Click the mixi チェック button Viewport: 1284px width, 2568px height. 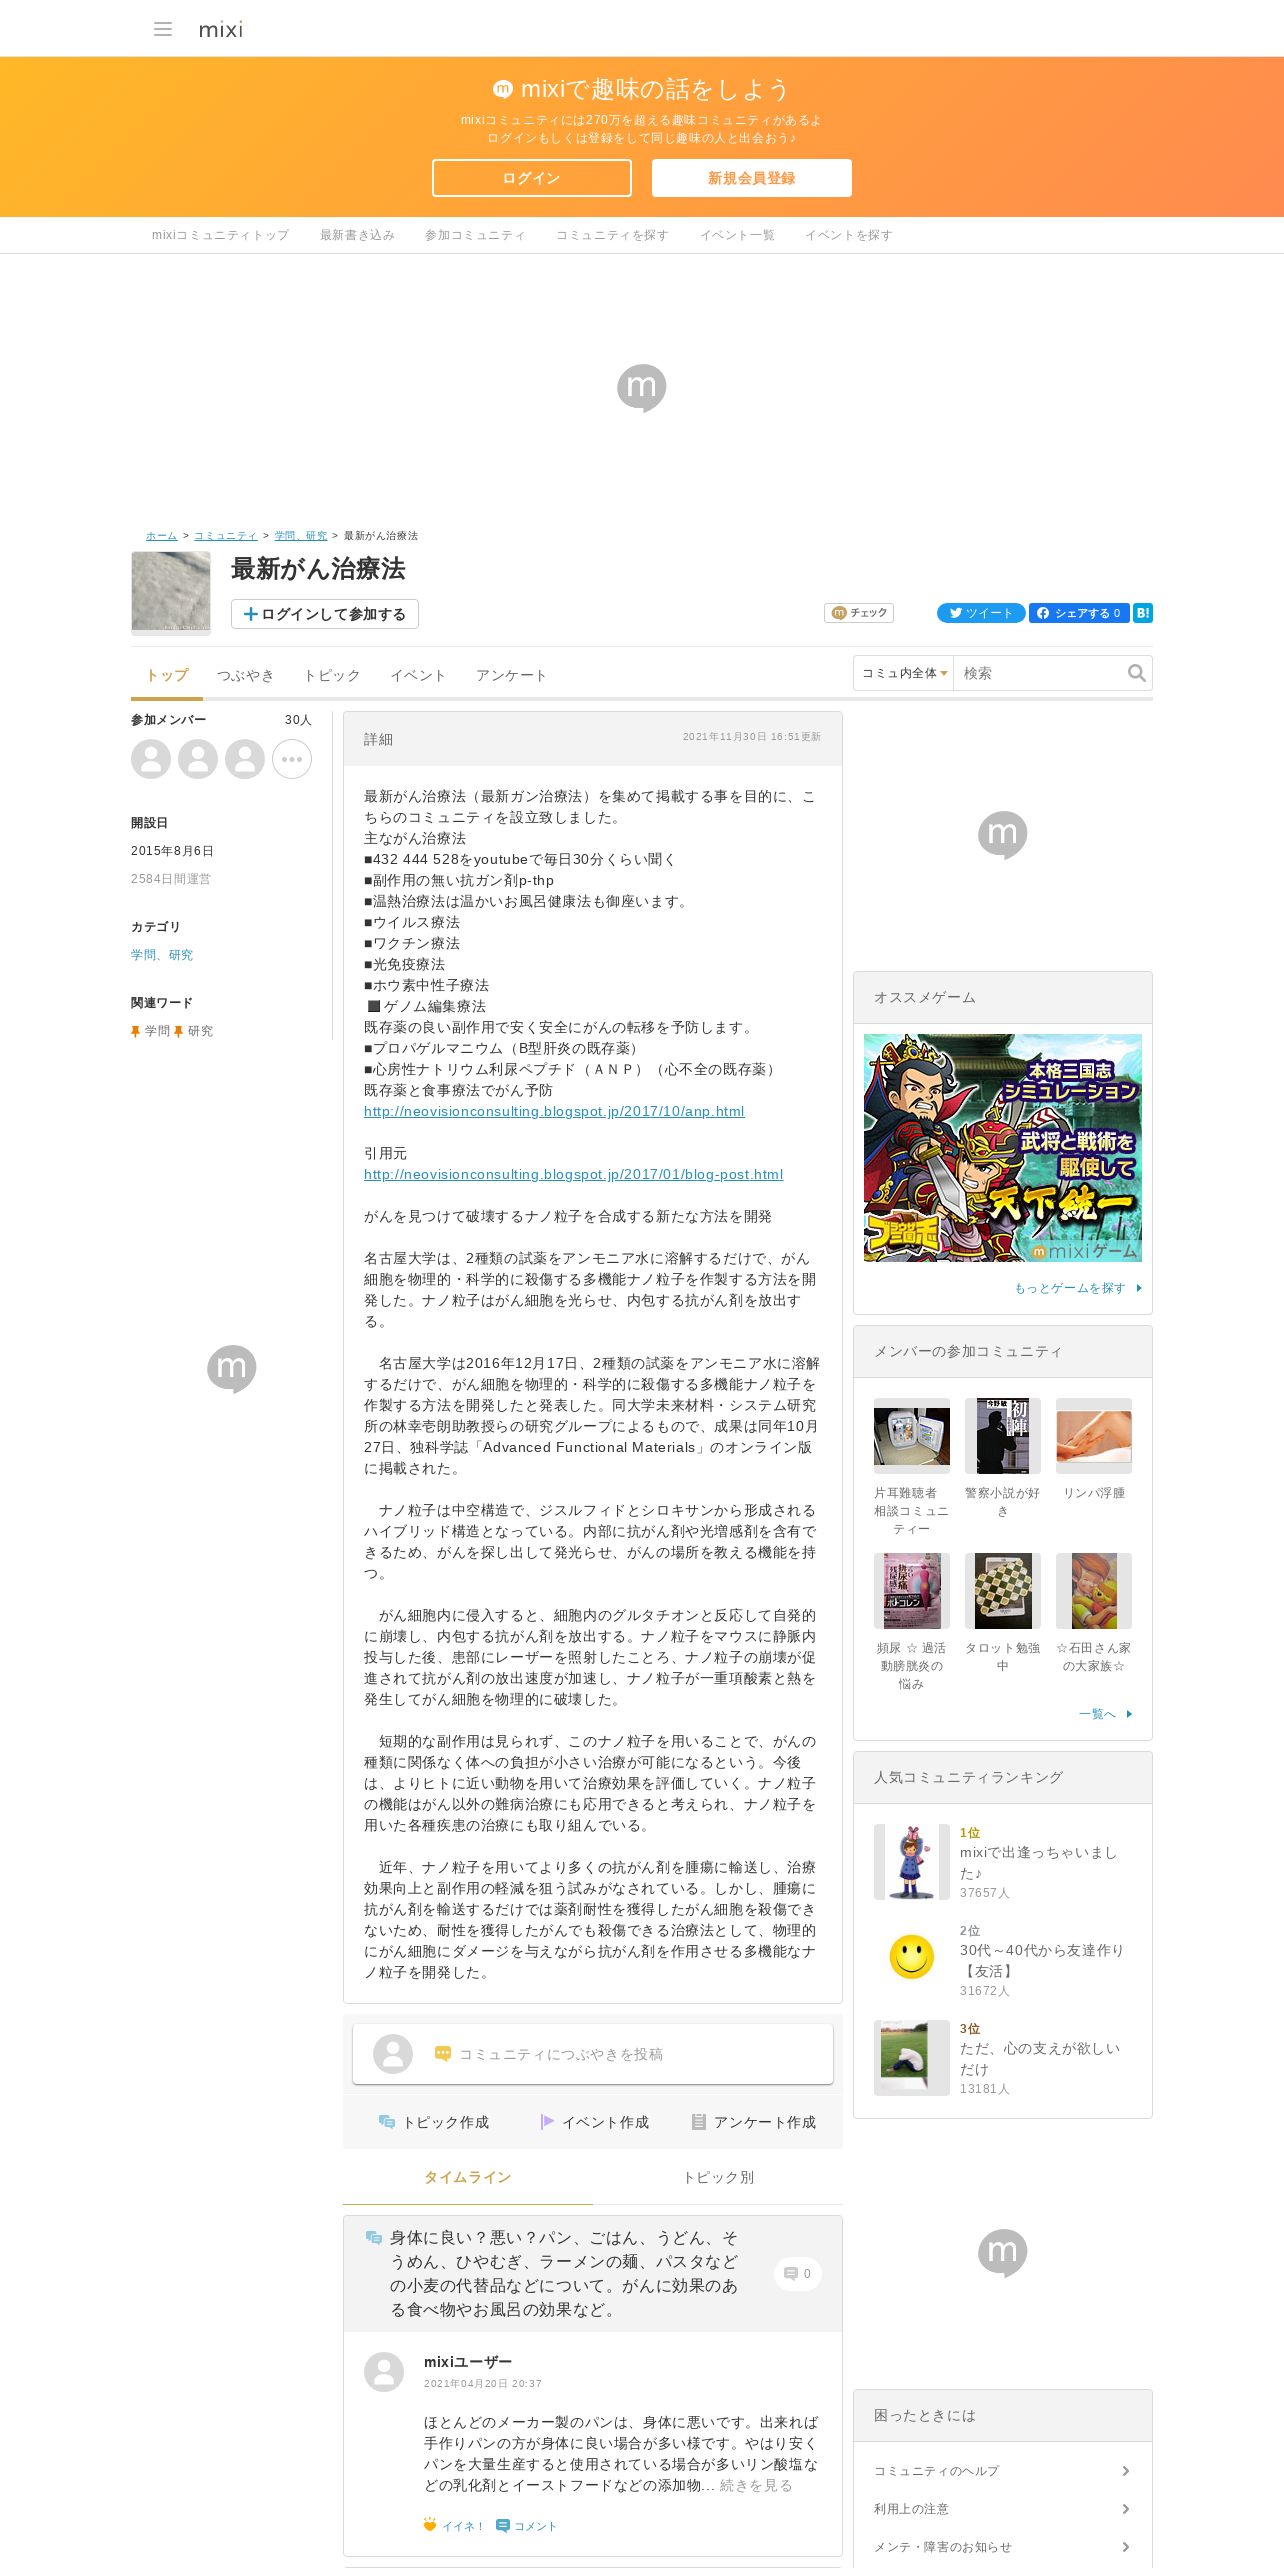pos(859,613)
